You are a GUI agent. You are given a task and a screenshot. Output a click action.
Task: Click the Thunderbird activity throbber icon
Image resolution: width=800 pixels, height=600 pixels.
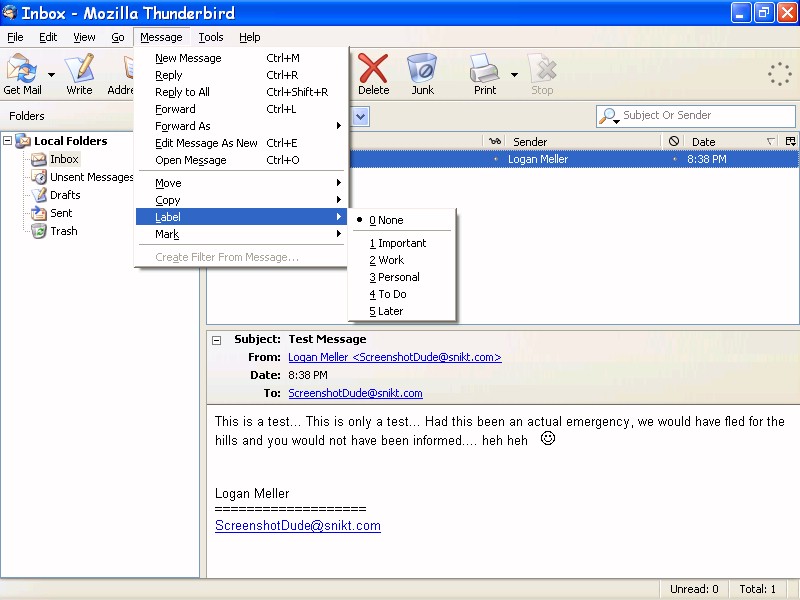click(x=780, y=74)
